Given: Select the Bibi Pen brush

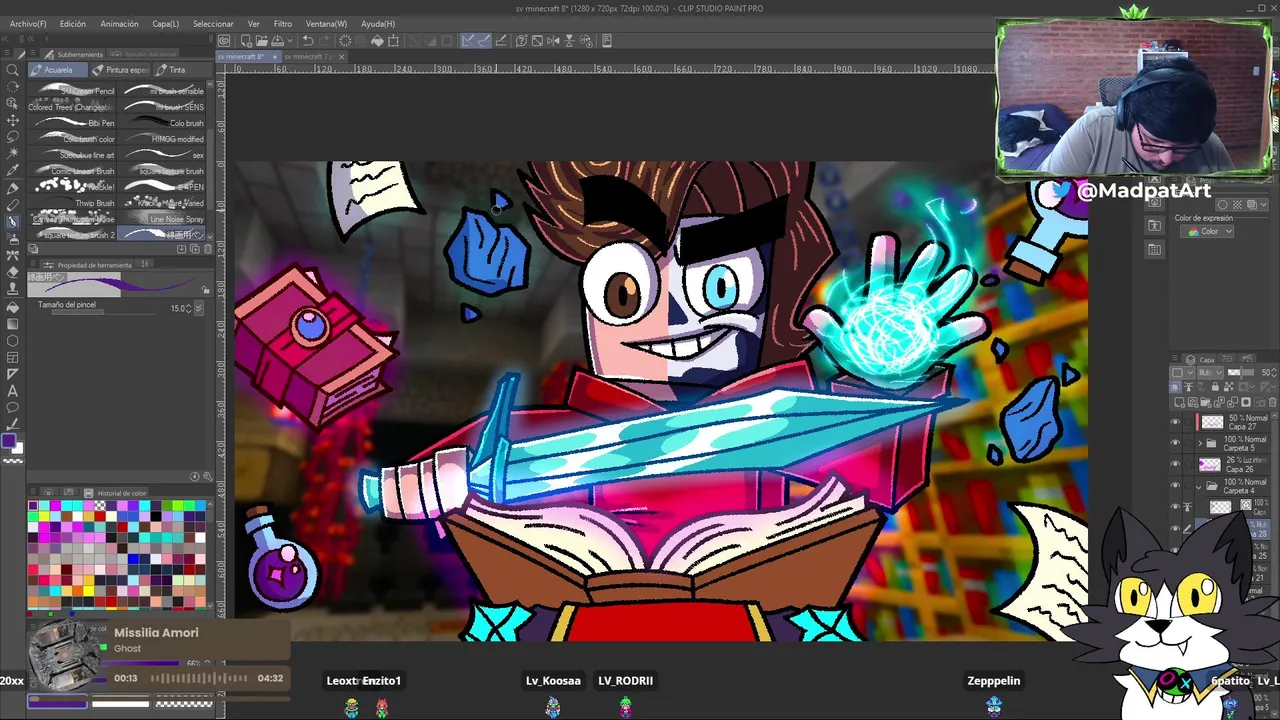Looking at the screenshot, I should point(72,123).
